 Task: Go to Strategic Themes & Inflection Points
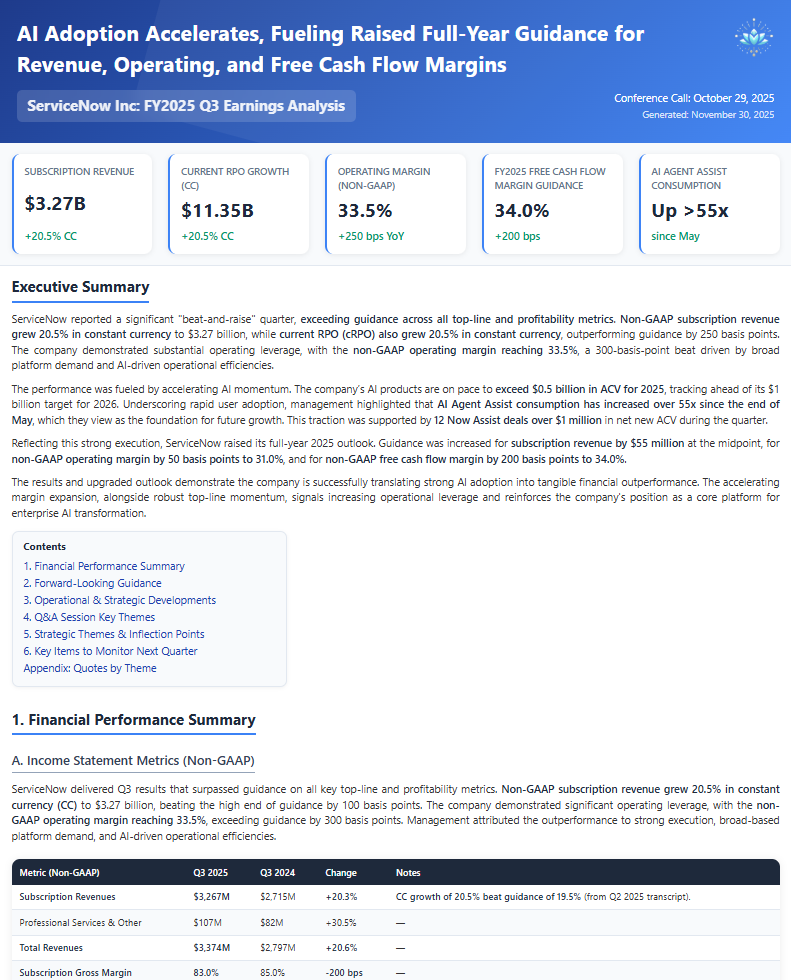[114, 634]
